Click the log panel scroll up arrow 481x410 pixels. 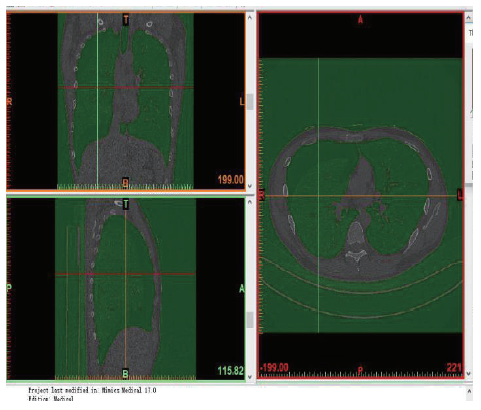tap(469, 390)
